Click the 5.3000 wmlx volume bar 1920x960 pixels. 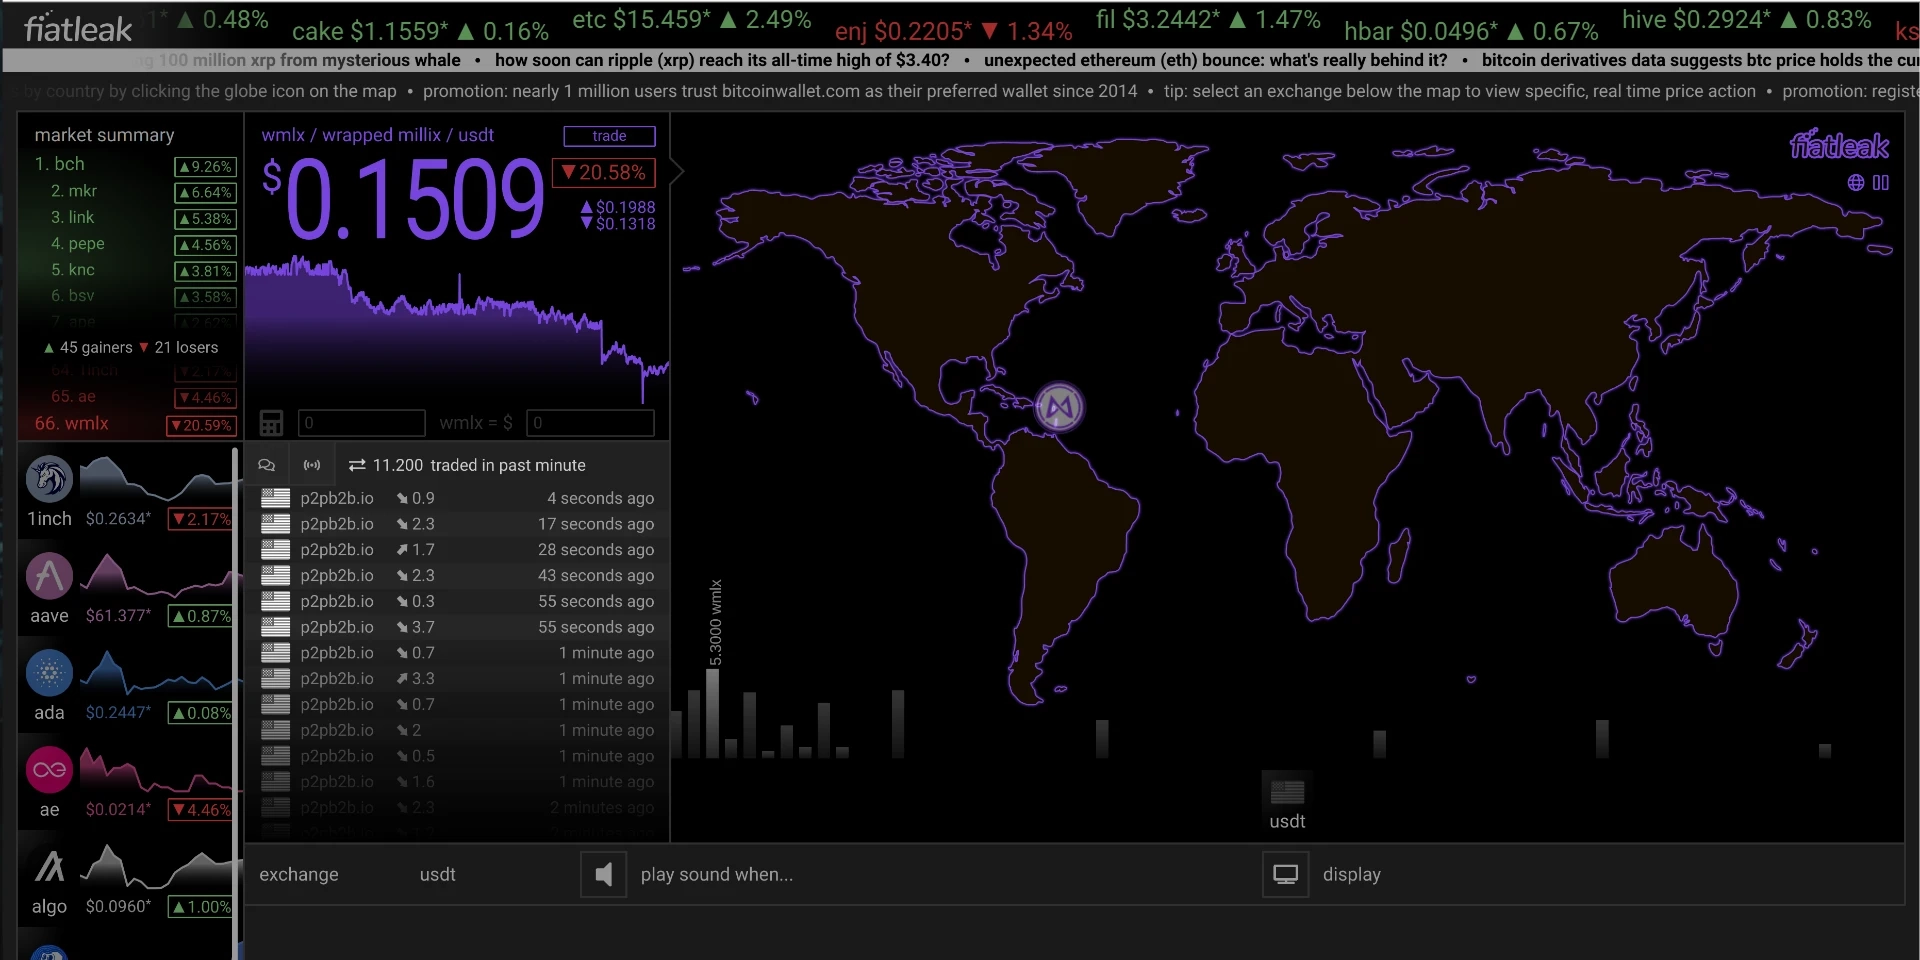(712, 713)
